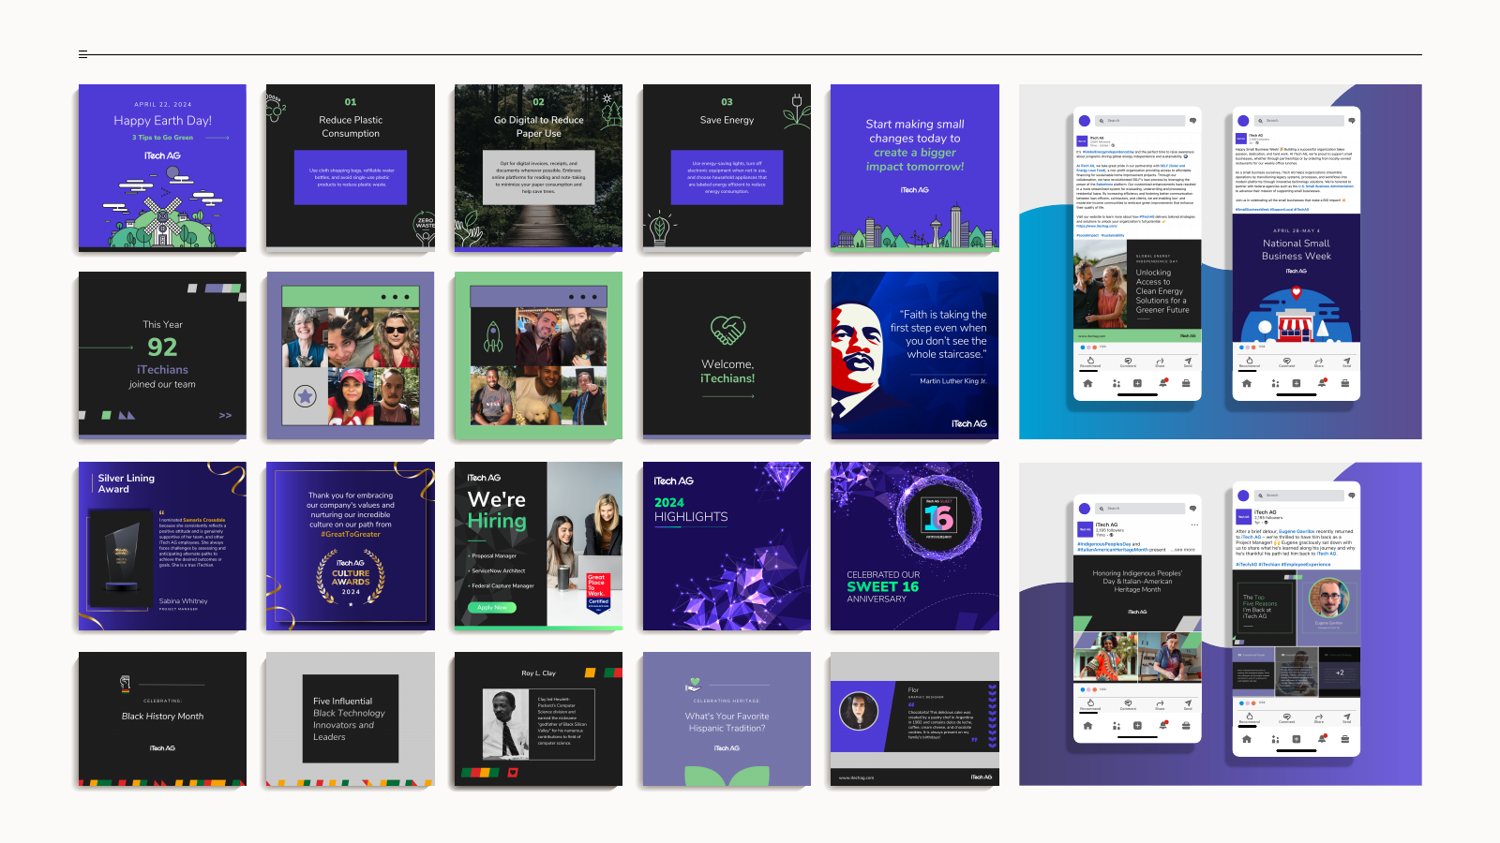Open Go Digital to Reduce Paper Use card

[538, 167]
